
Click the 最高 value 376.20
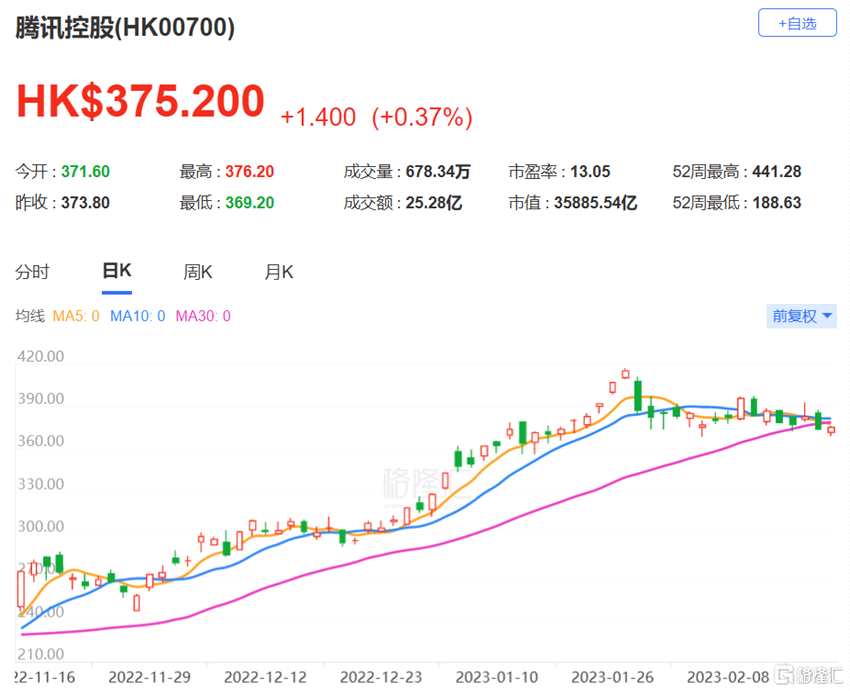[x=249, y=172]
